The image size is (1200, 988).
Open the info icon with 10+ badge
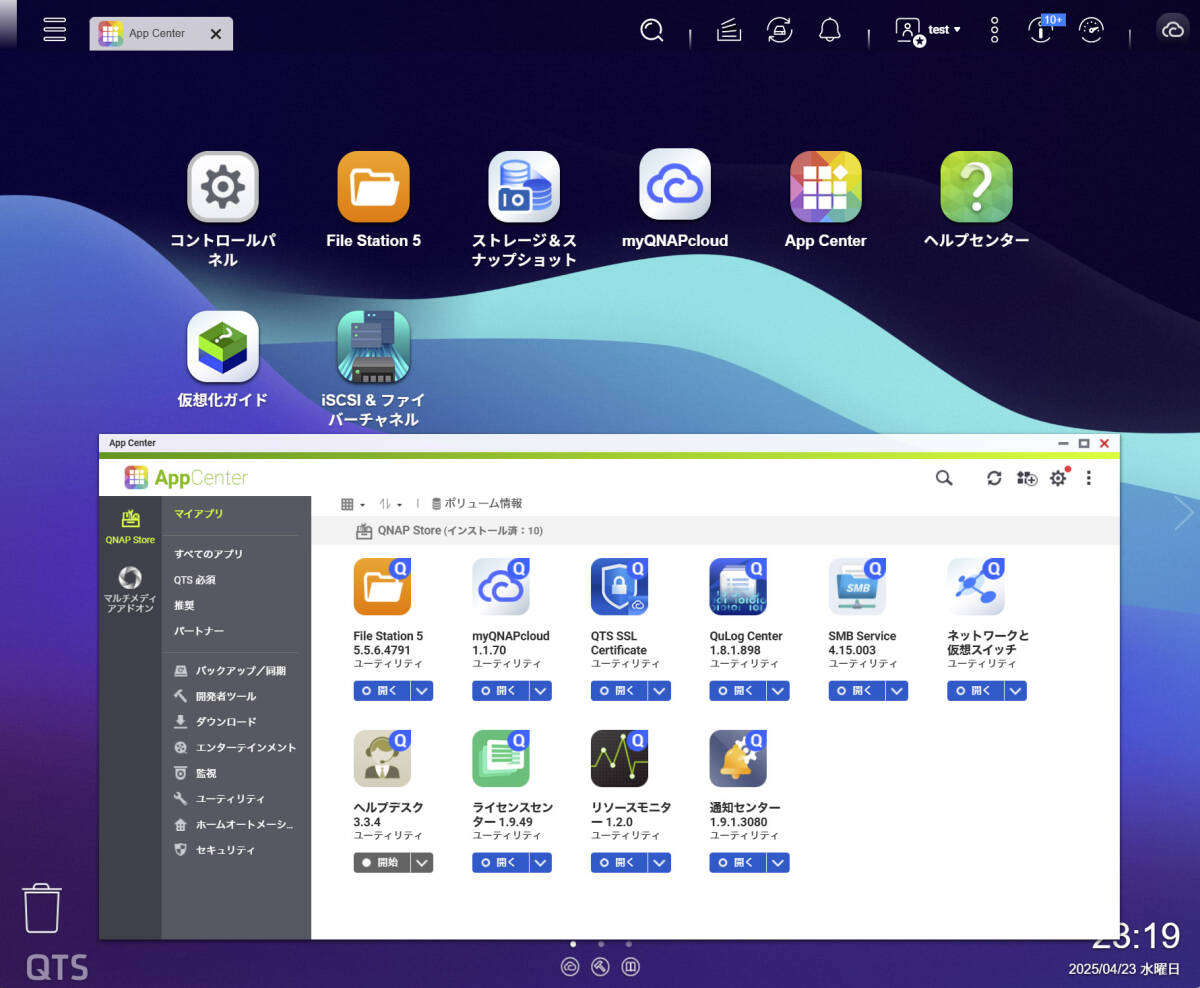(x=1042, y=29)
